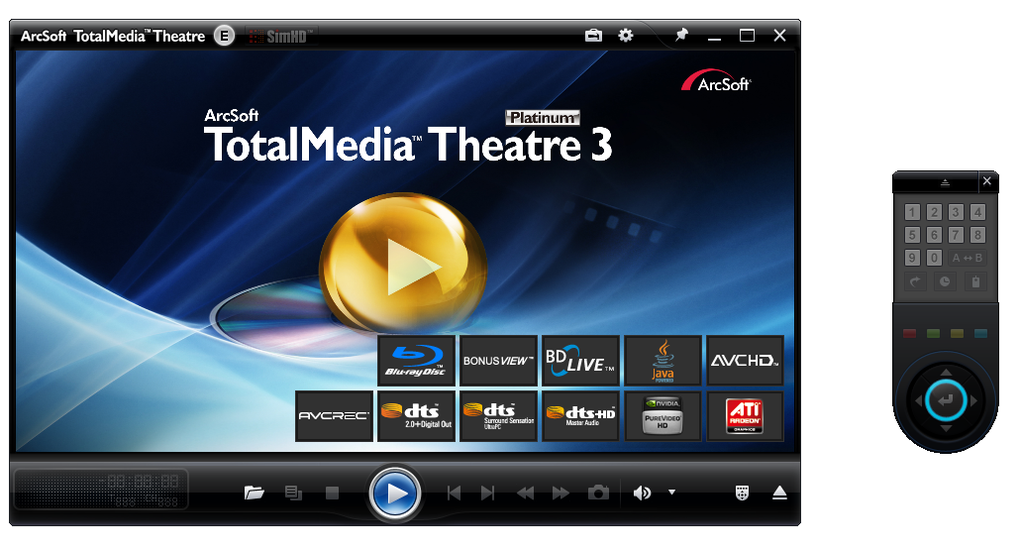Eject the disc from the control bar
The image size is (1020, 552).
point(780,493)
